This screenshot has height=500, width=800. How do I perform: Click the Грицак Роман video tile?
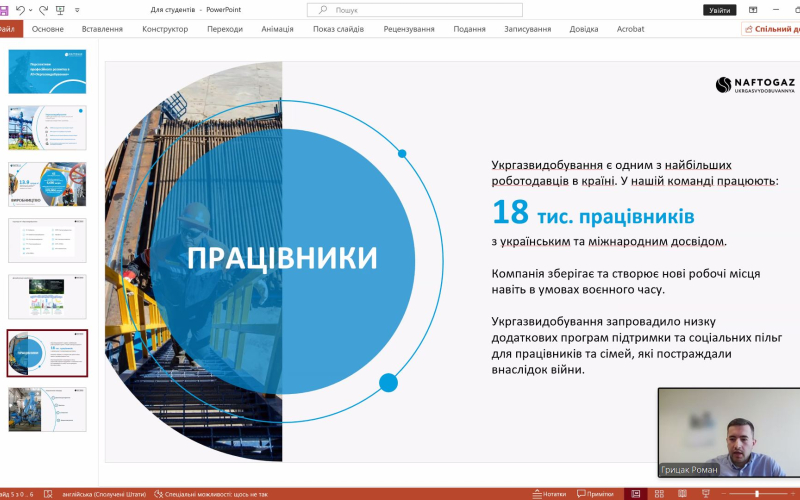coord(729,433)
